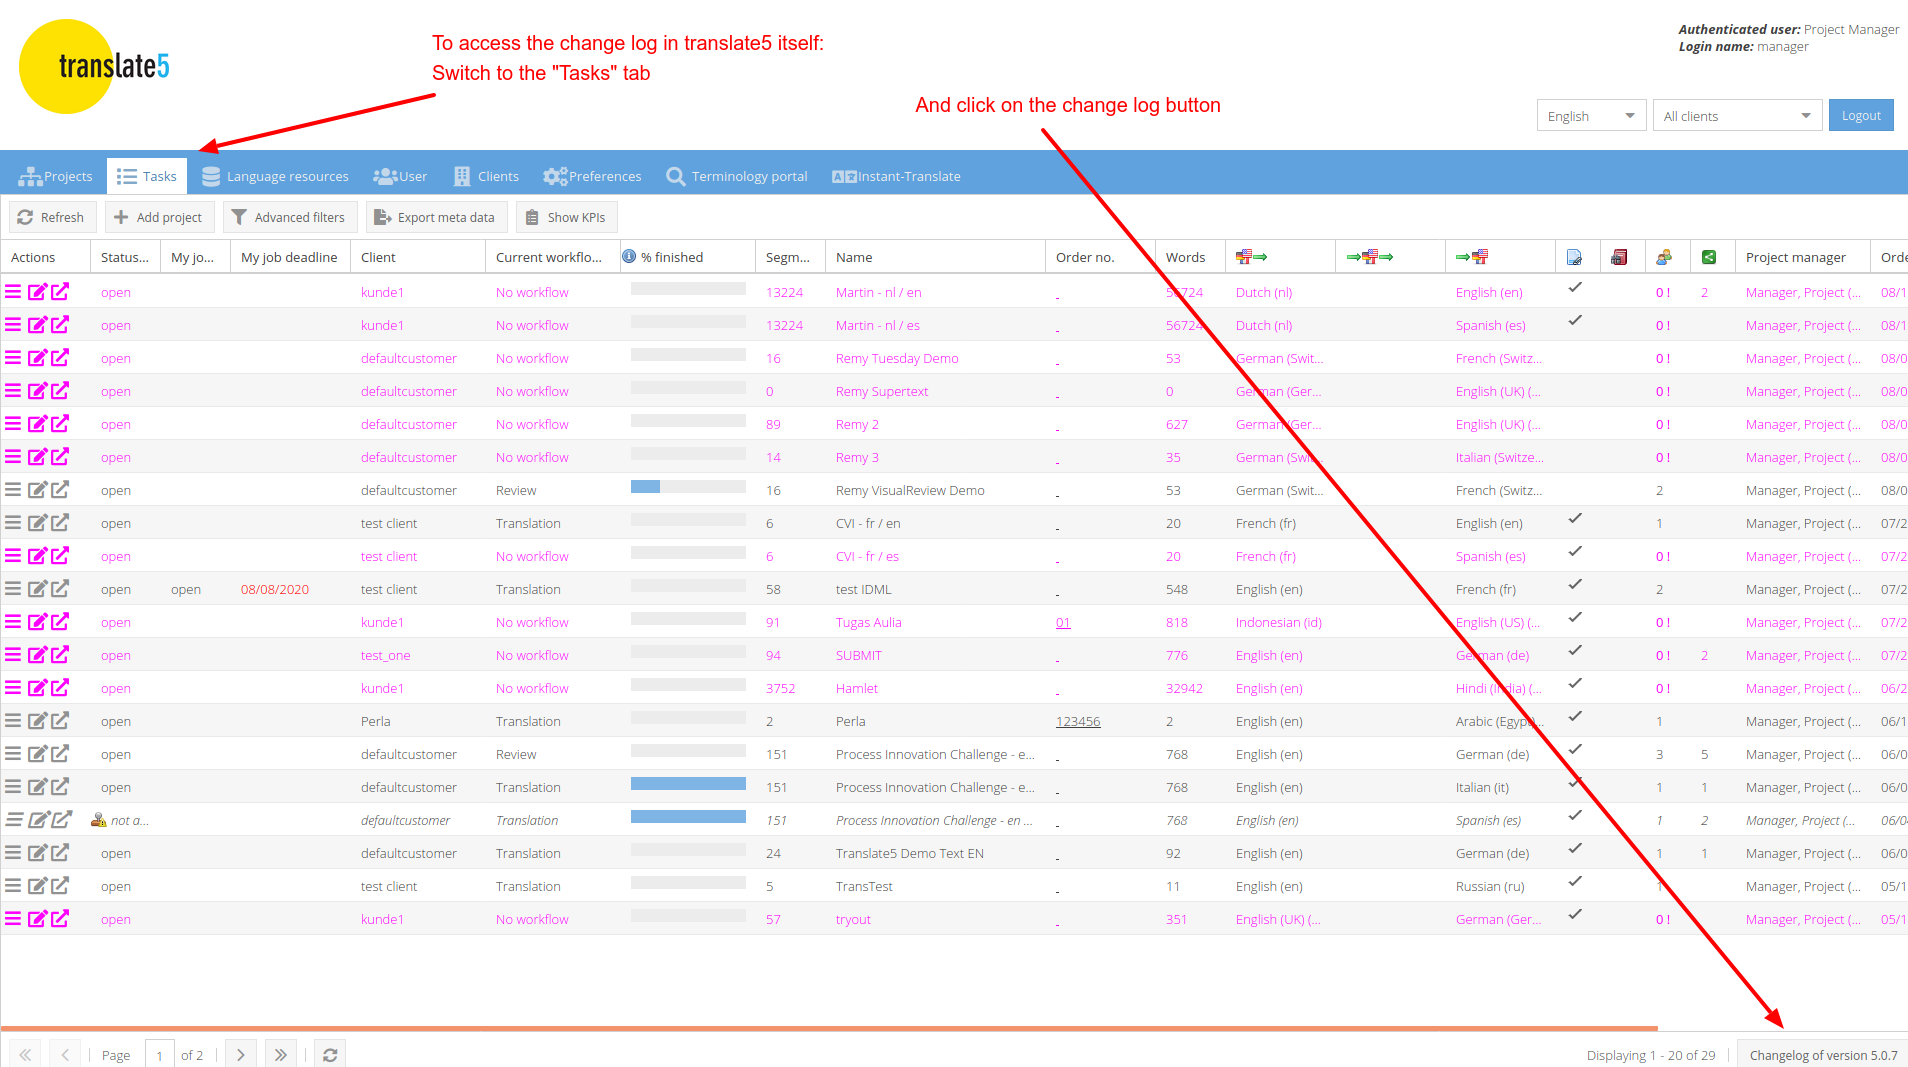Open the Language resources tab
Viewport: 1908px width, 1067px height.
(x=275, y=176)
